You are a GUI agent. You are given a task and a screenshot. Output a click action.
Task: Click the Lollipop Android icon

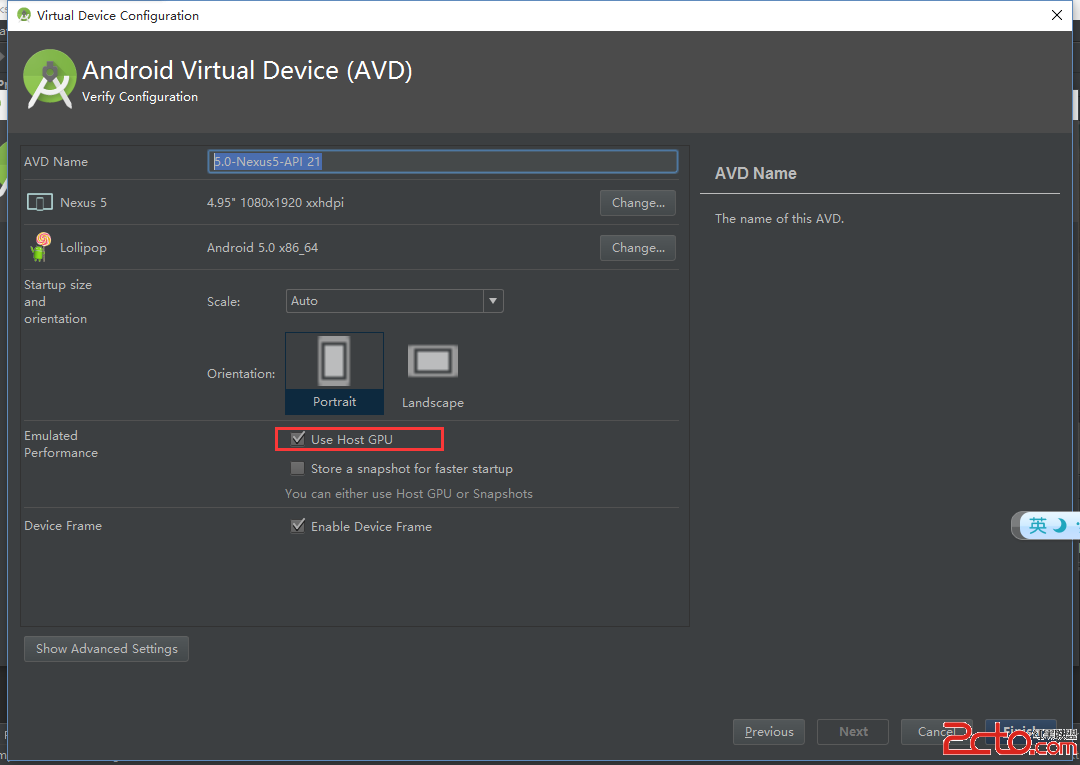click(40, 247)
